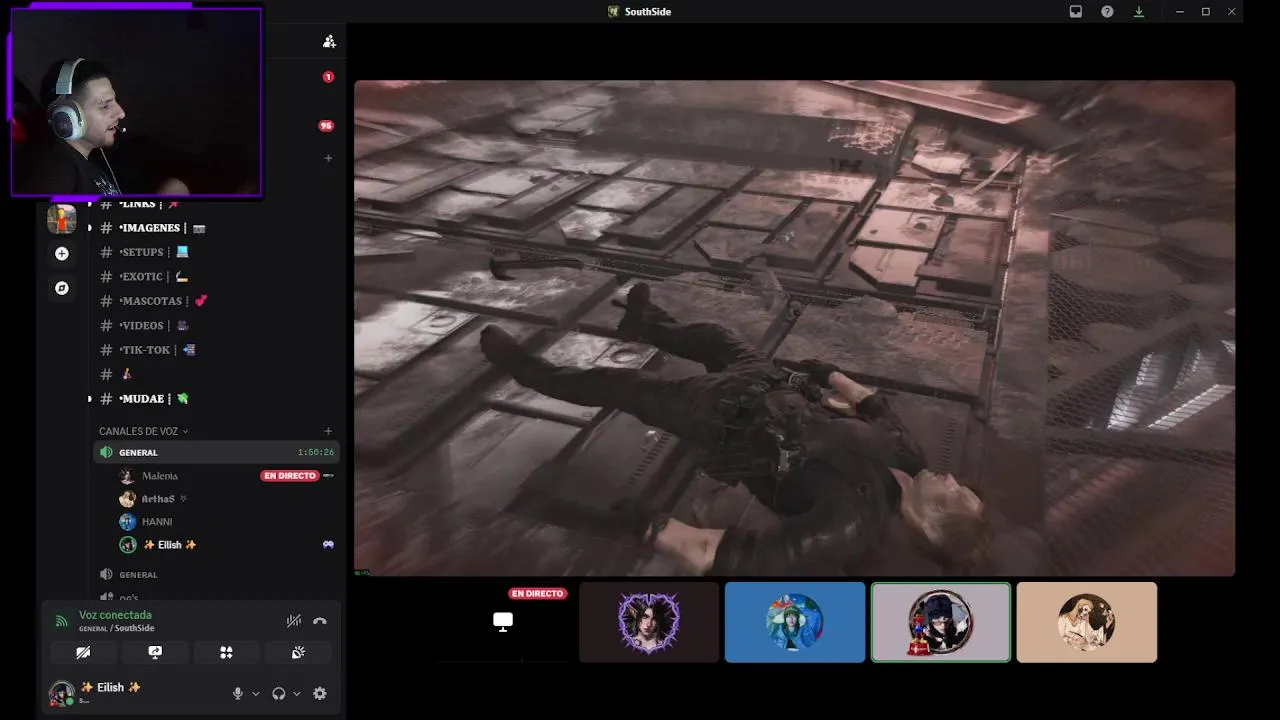Click the hash icon of the SETUPS channel
The image size is (1280, 720).
point(106,252)
